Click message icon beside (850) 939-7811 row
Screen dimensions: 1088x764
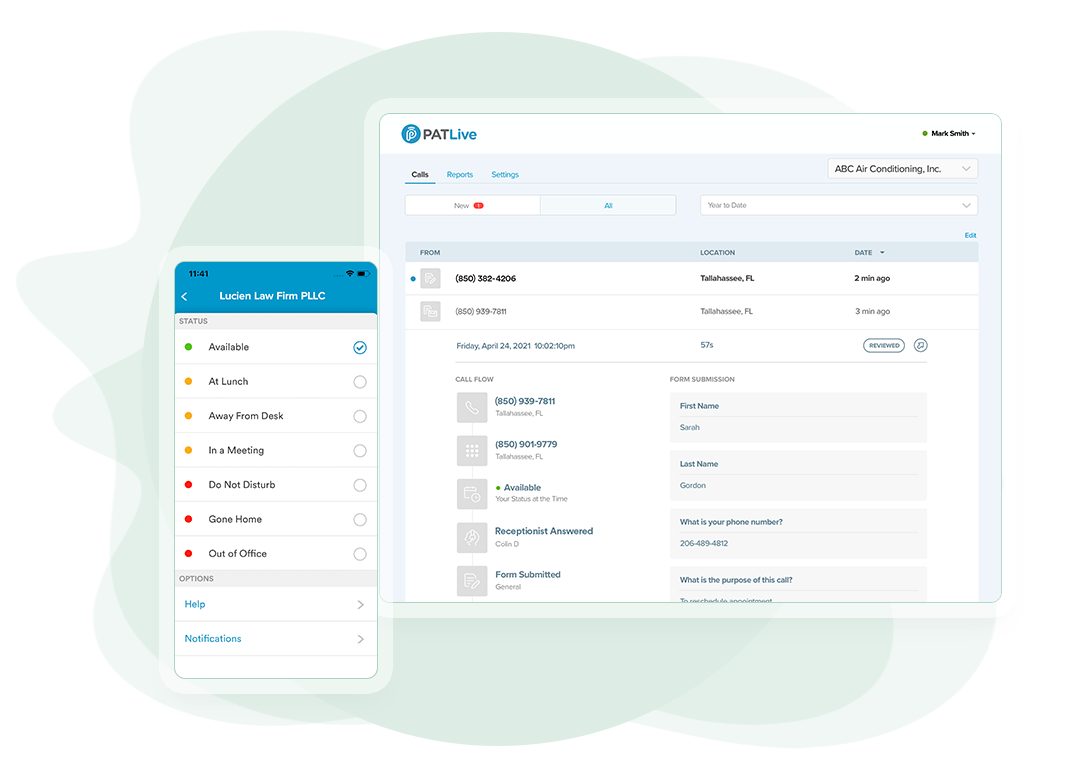click(x=430, y=311)
